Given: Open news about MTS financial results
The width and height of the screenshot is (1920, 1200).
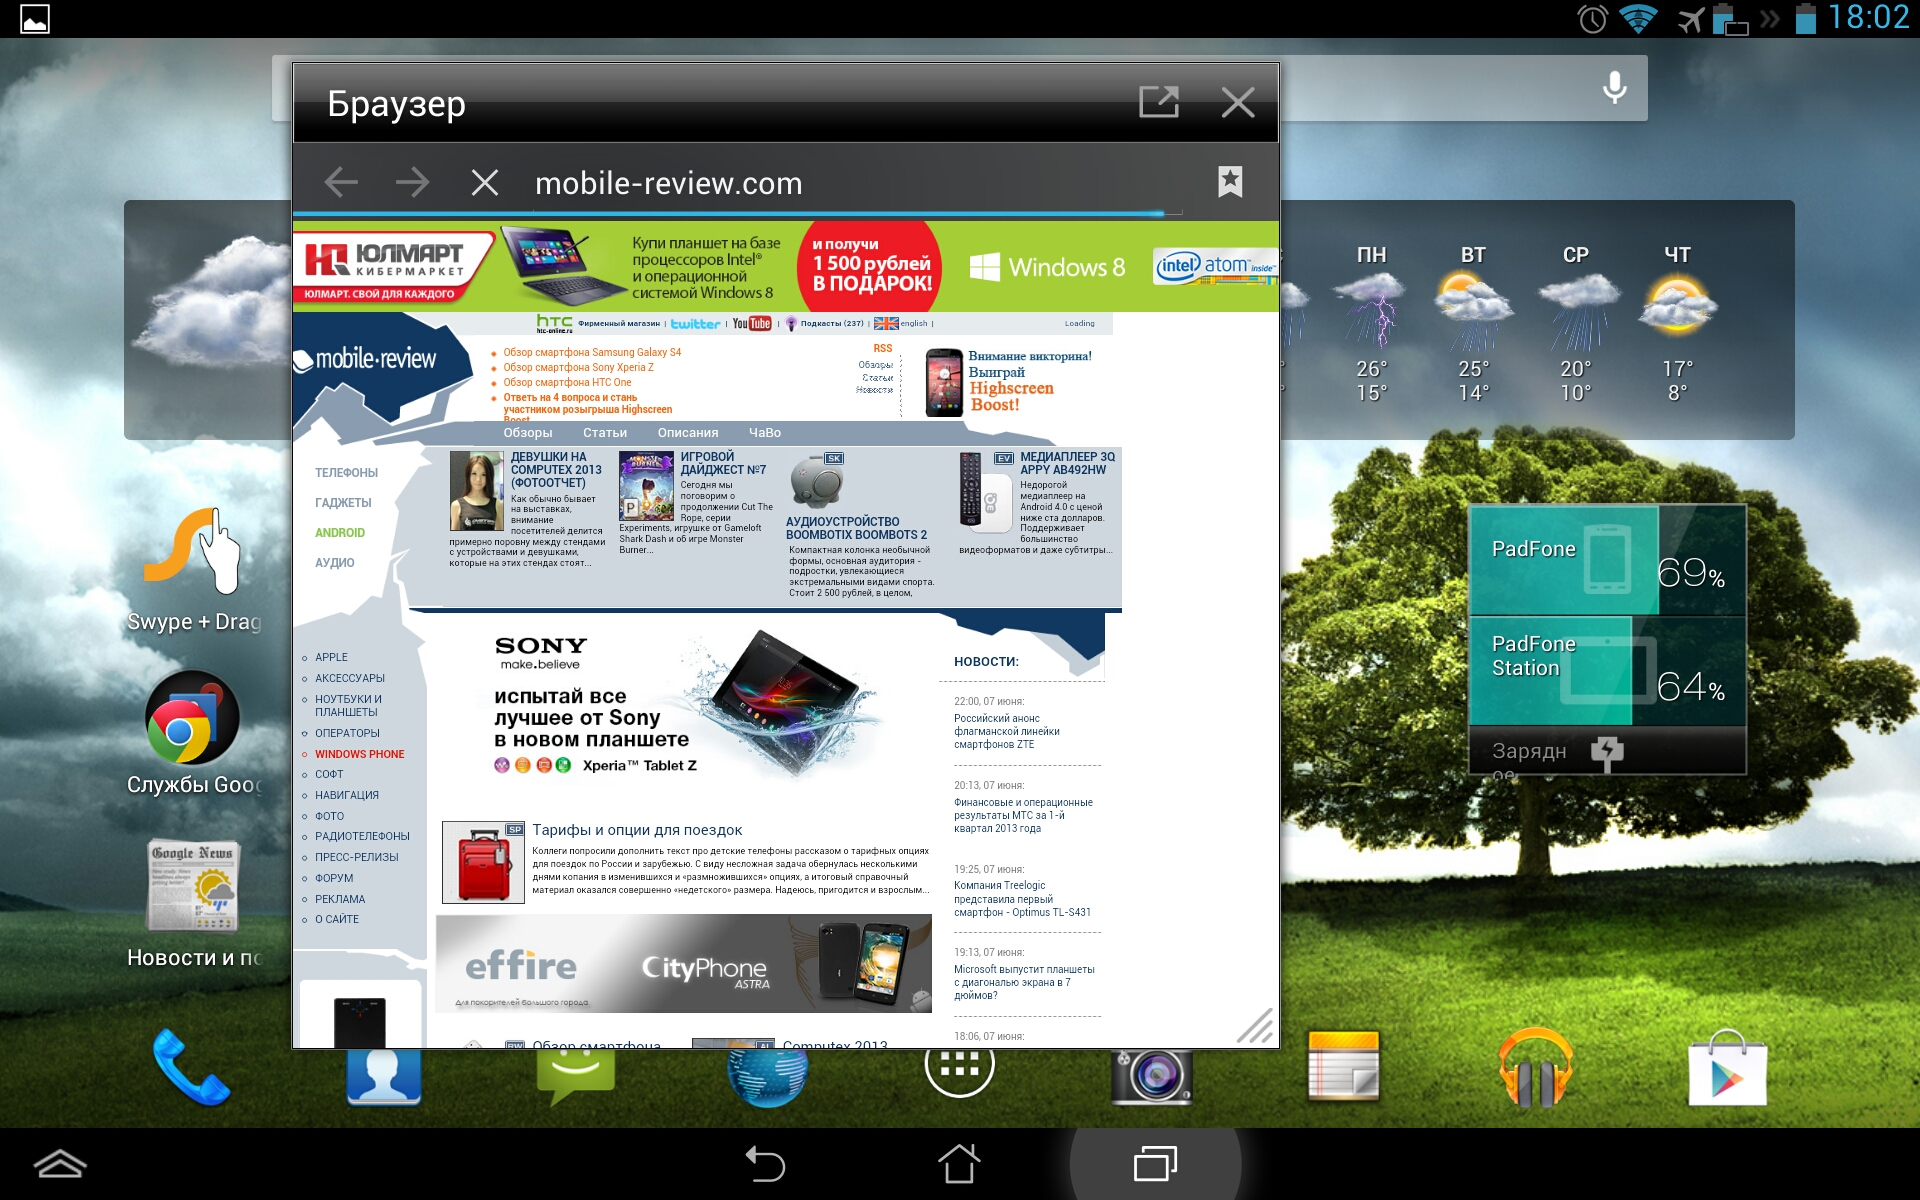Looking at the screenshot, I should click(1023, 815).
